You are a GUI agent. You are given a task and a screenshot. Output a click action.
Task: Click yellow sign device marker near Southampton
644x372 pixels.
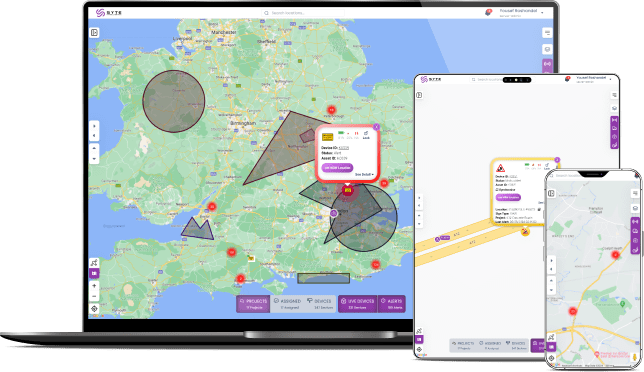(x=251, y=258)
